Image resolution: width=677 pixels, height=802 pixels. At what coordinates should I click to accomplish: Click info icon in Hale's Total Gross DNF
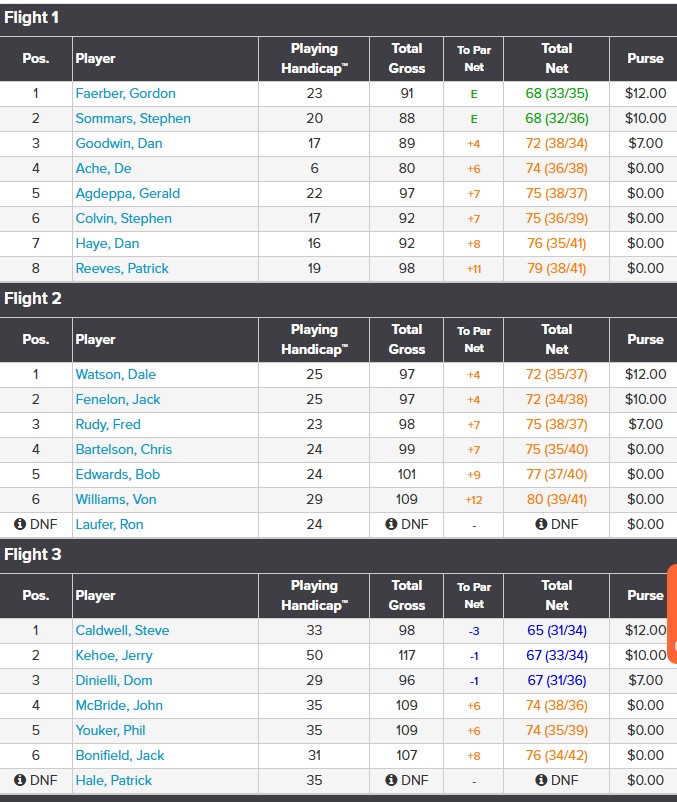(392, 780)
